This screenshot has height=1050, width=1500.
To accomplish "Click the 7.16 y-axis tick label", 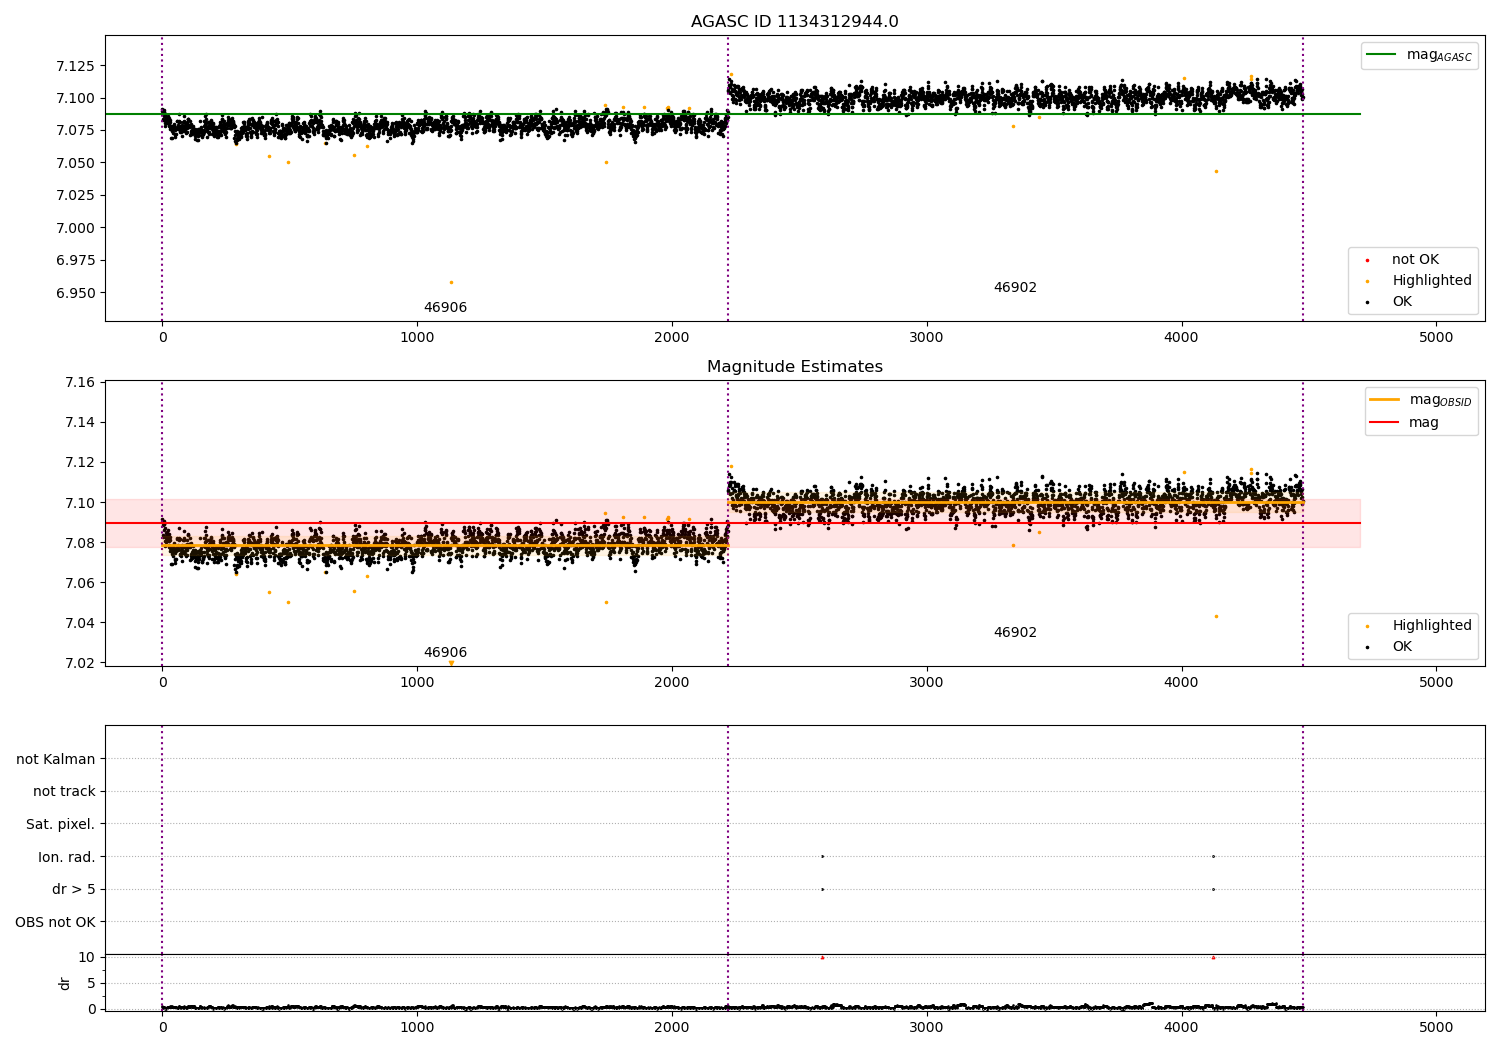I will click(x=79, y=382).
